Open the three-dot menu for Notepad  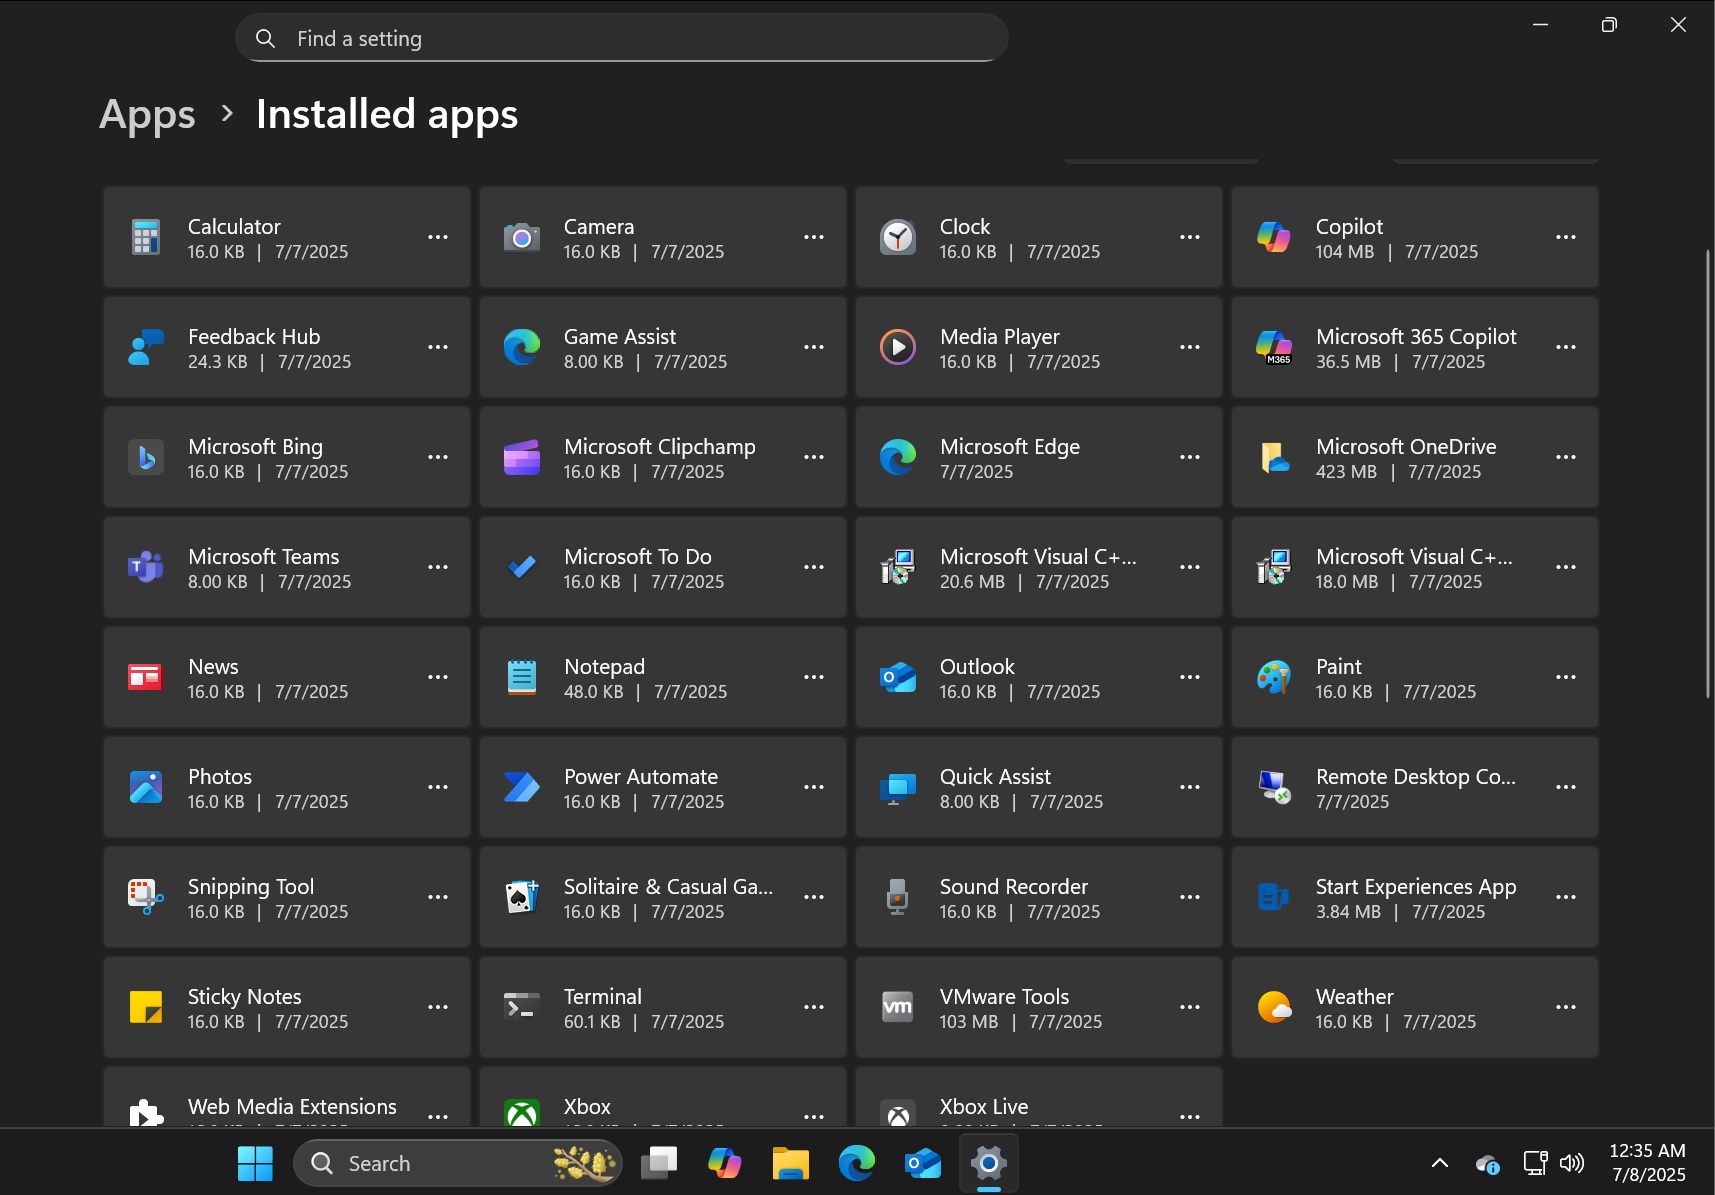[x=813, y=677]
